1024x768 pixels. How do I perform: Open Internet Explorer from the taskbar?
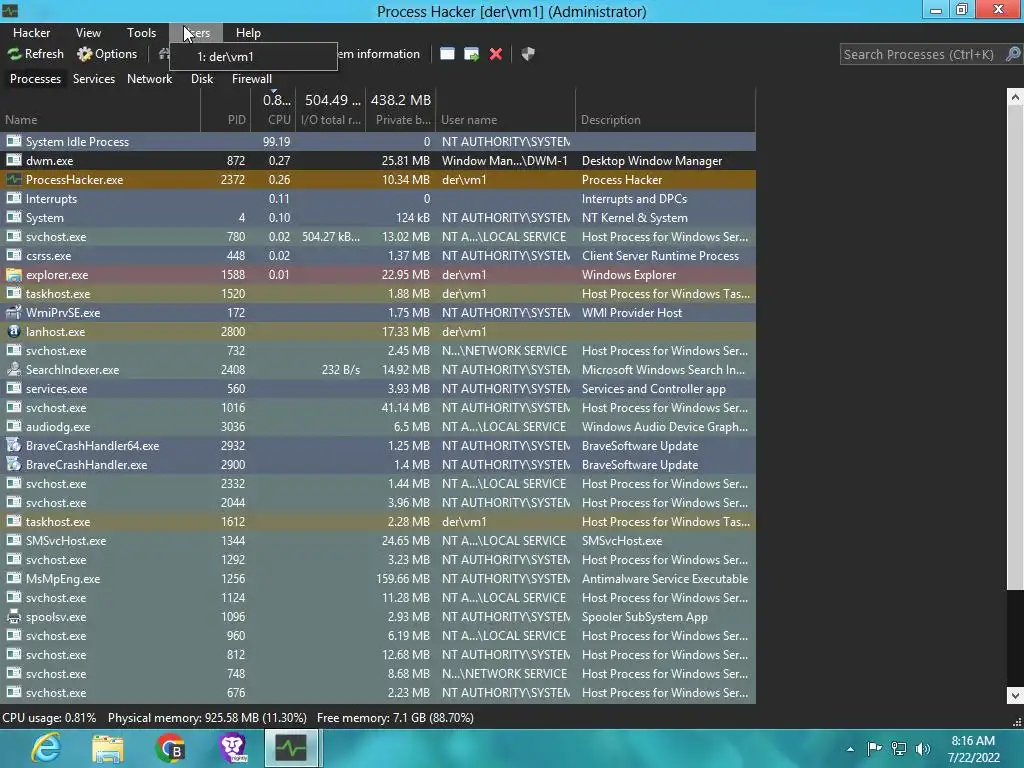[x=46, y=748]
